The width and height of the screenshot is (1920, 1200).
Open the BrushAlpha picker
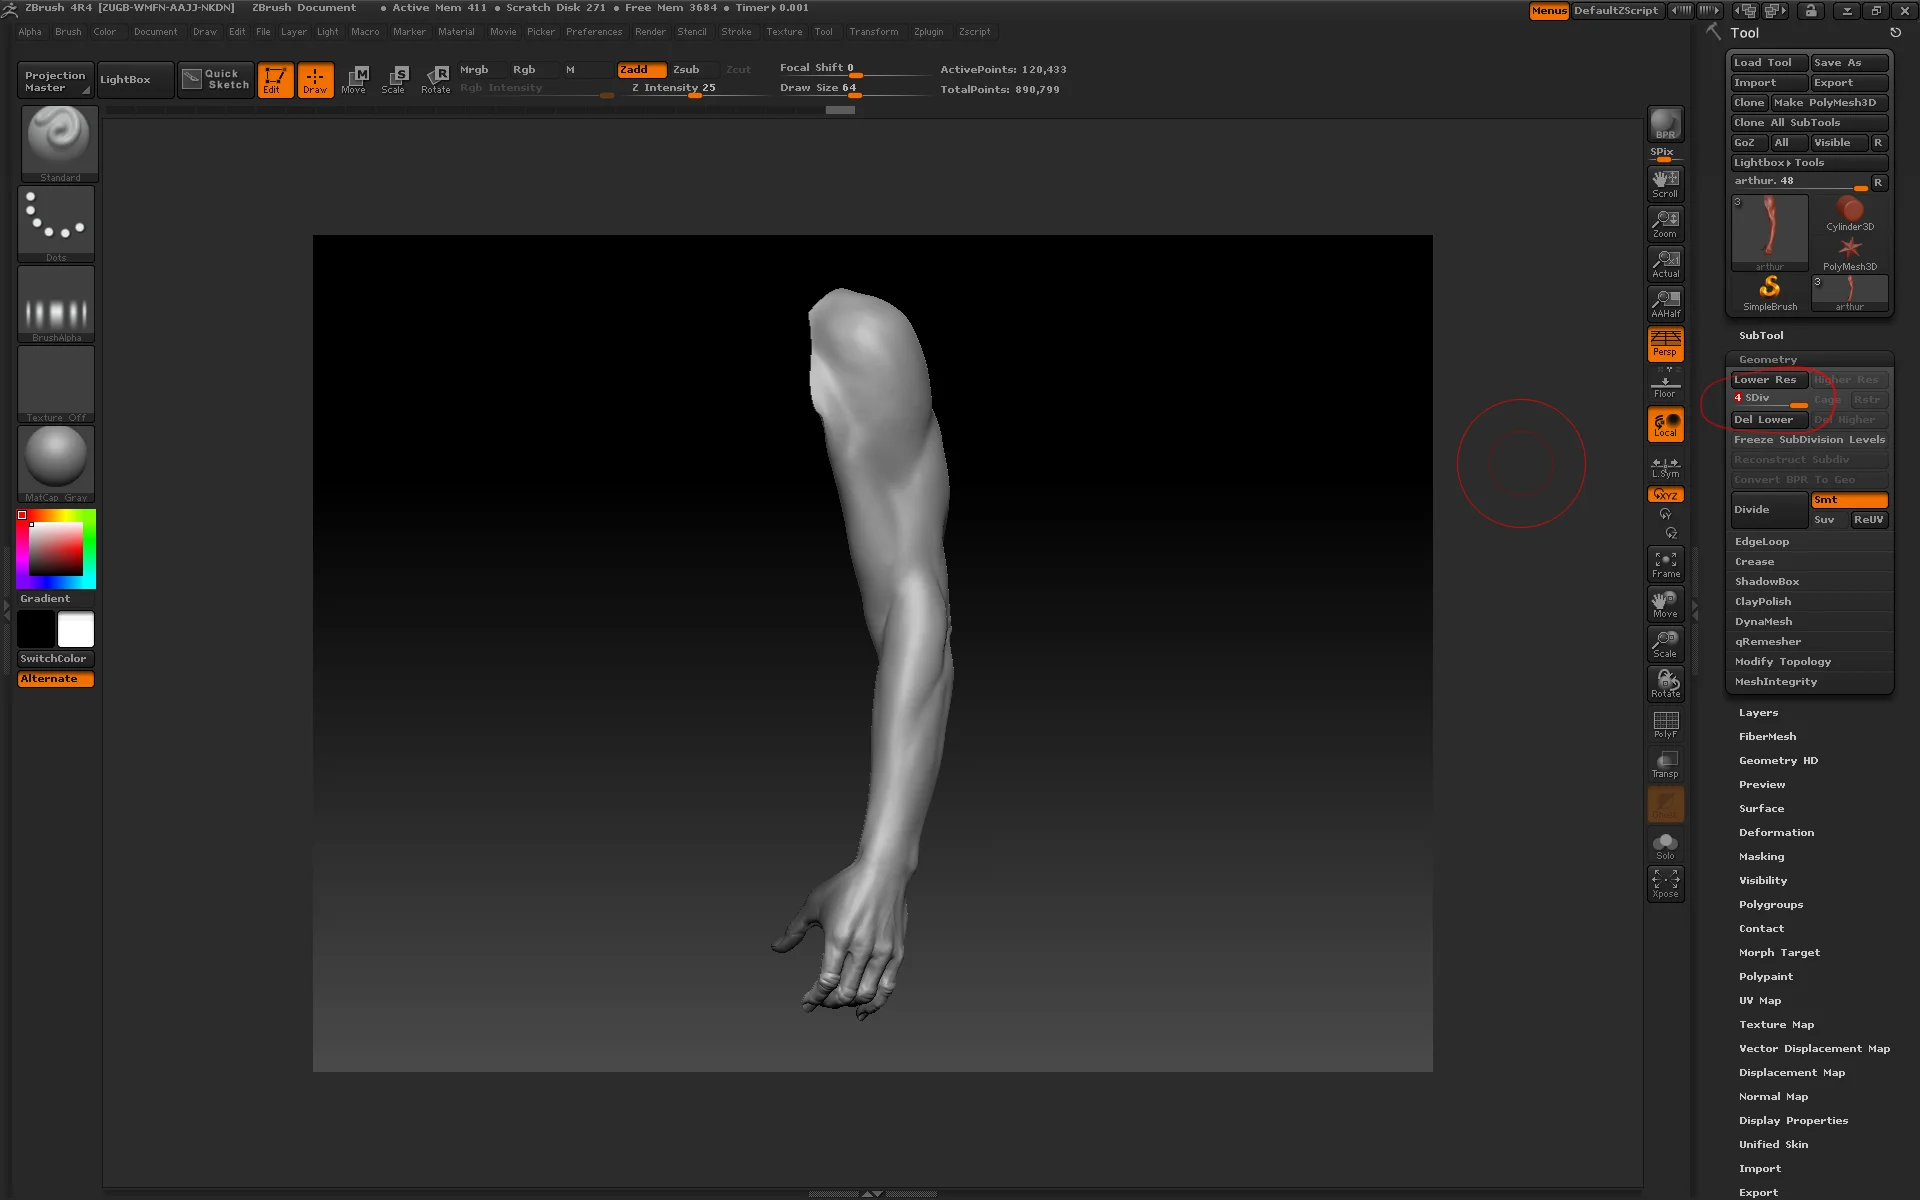click(x=56, y=304)
